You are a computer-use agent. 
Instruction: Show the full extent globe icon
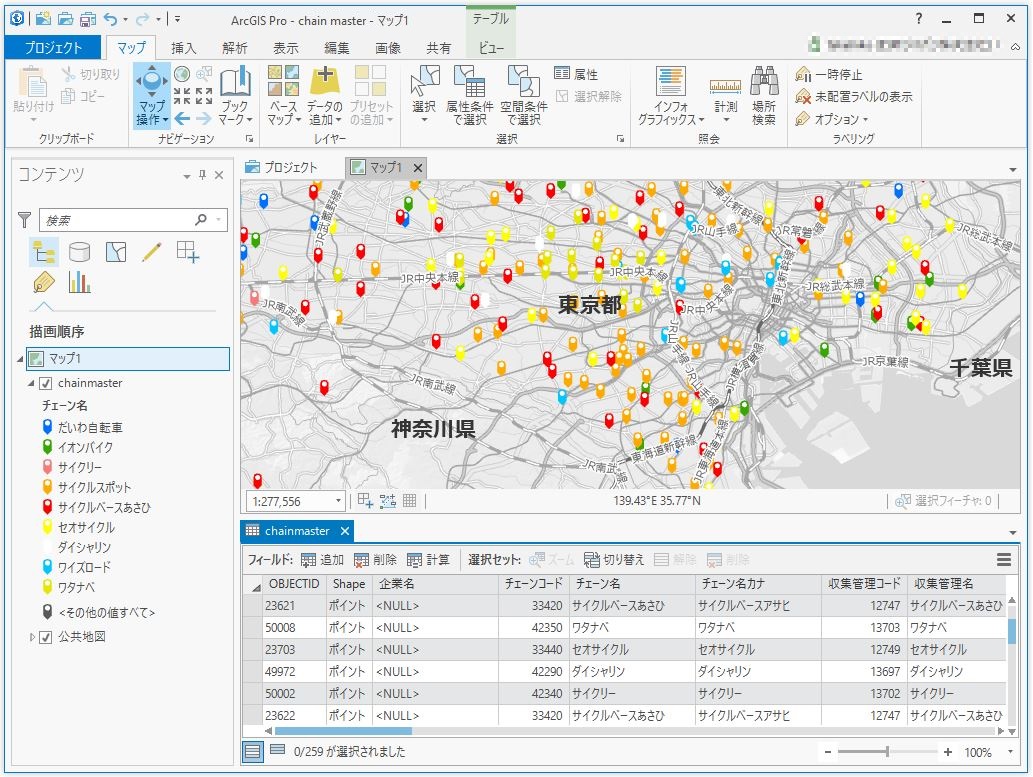(182, 74)
